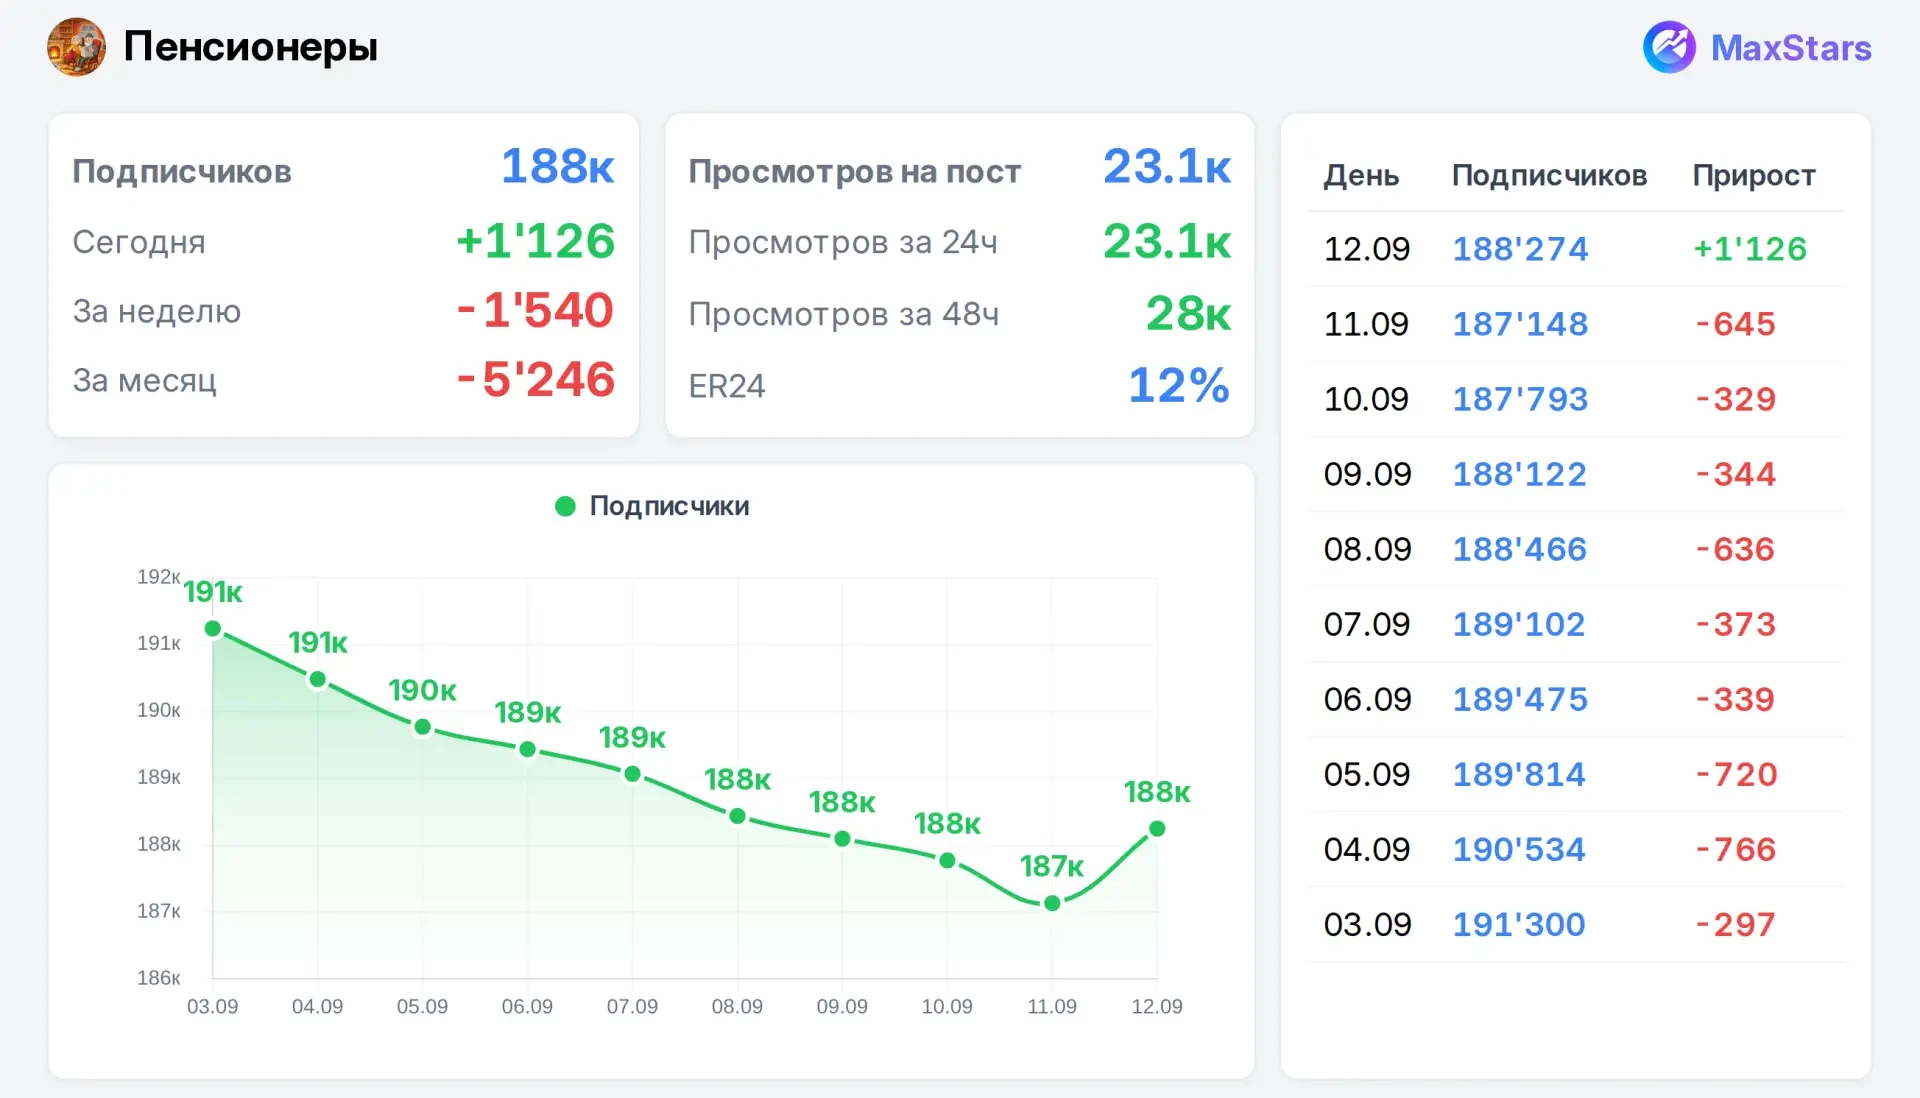Click the Пенсионеры channel avatar
1920x1098 pixels.
(x=77, y=47)
